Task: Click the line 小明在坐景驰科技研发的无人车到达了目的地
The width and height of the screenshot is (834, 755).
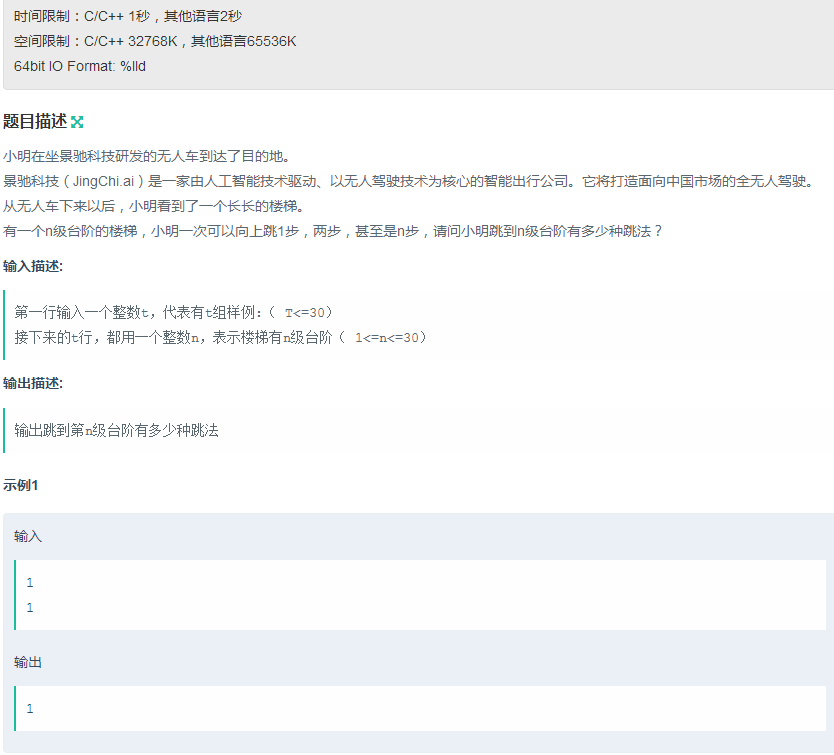Action: pyautogui.click(x=147, y=156)
